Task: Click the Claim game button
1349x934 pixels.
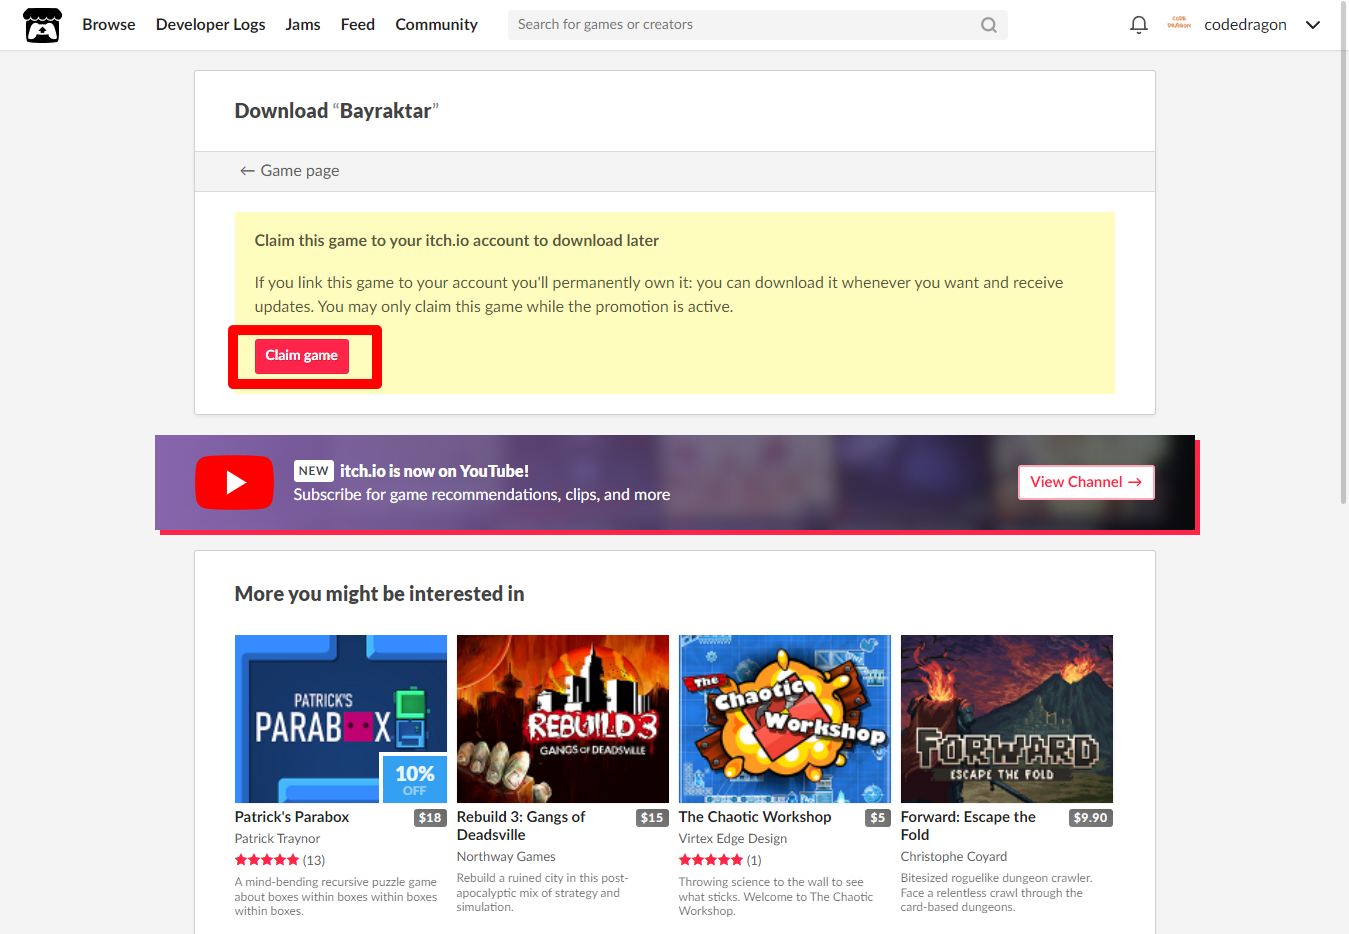Action: coord(302,356)
